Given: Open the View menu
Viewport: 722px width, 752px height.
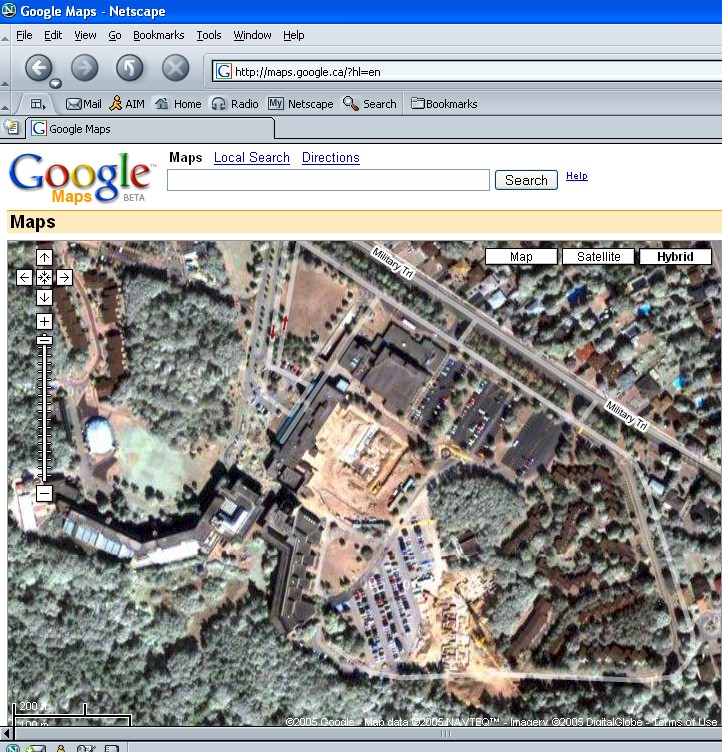Looking at the screenshot, I should pos(85,35).
